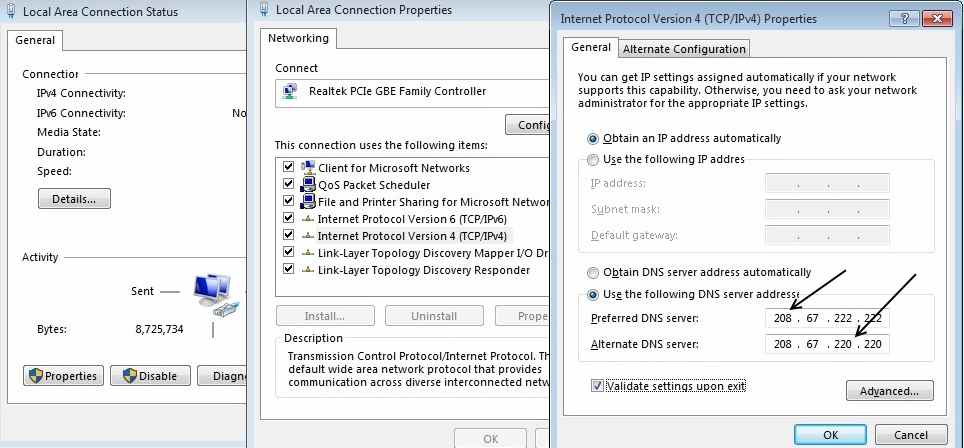Viewport: 964px width, 448px height.
Task: Click the Realtek PCIe GBE adapter icon
Action: (x=290, y=91)
